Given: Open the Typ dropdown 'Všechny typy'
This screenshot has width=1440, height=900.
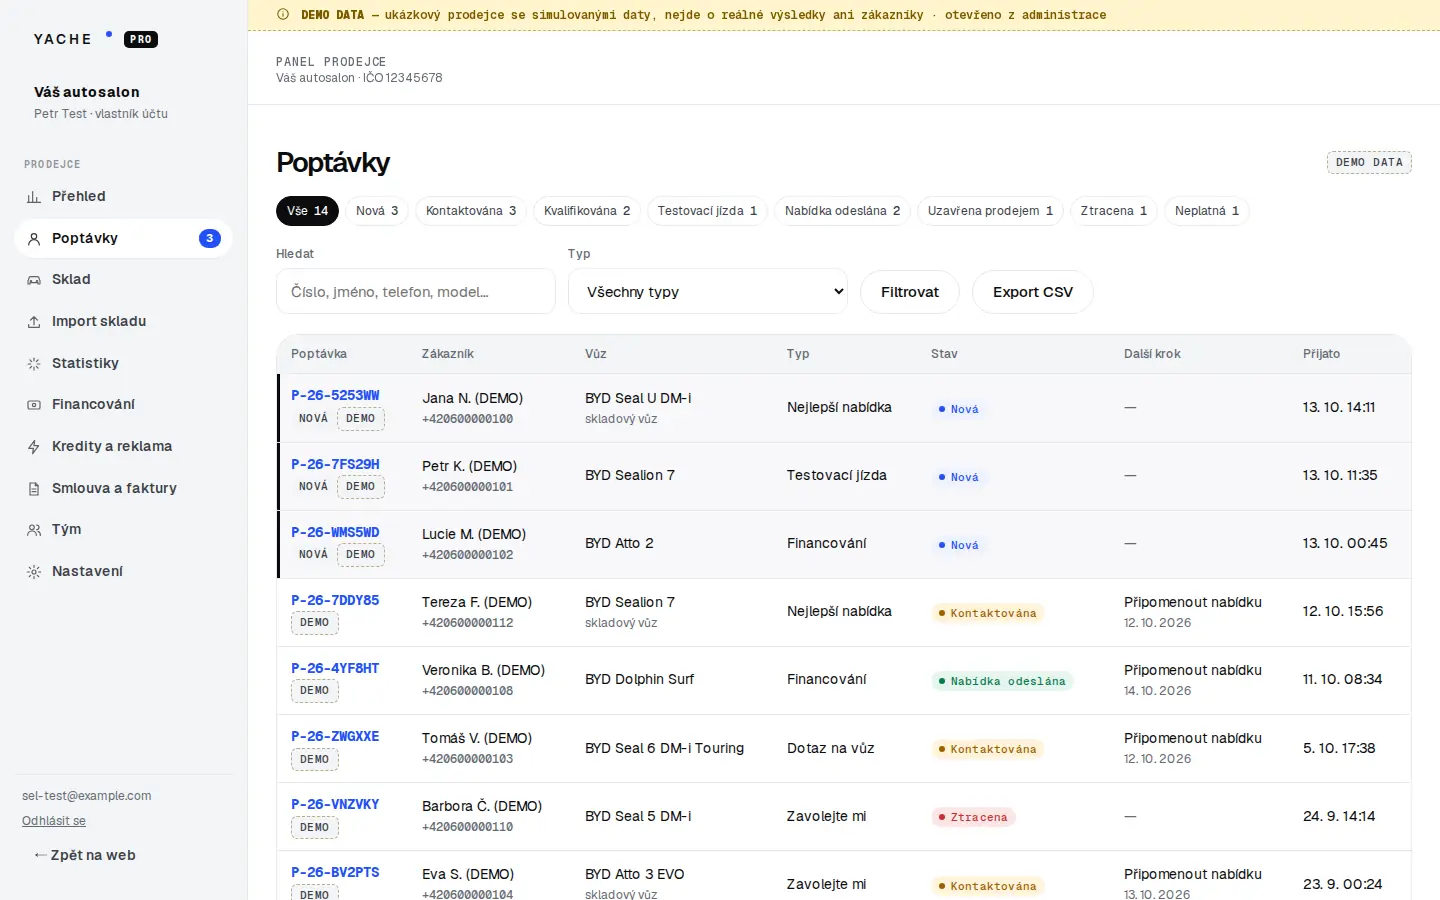Looking at the screenshot, I should click(708, 292).
